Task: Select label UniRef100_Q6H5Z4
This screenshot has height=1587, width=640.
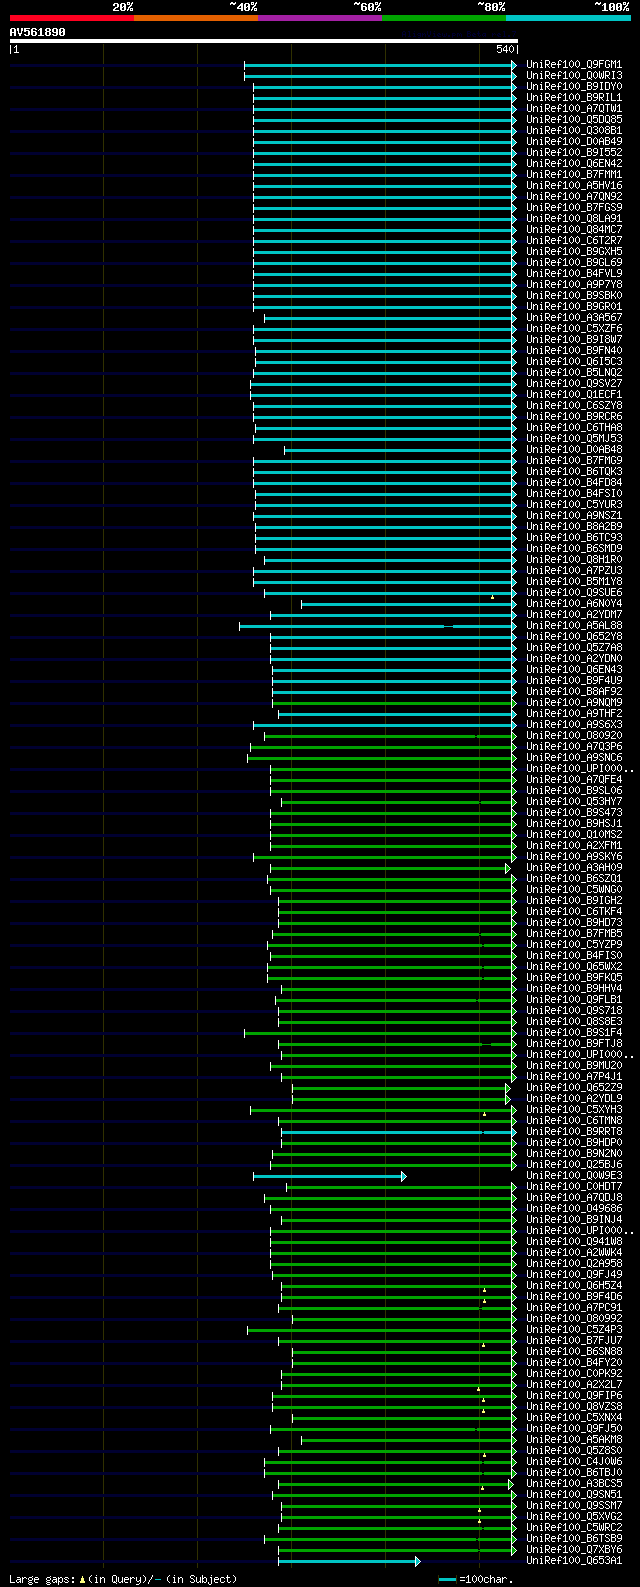Action: click(574, 1286)
